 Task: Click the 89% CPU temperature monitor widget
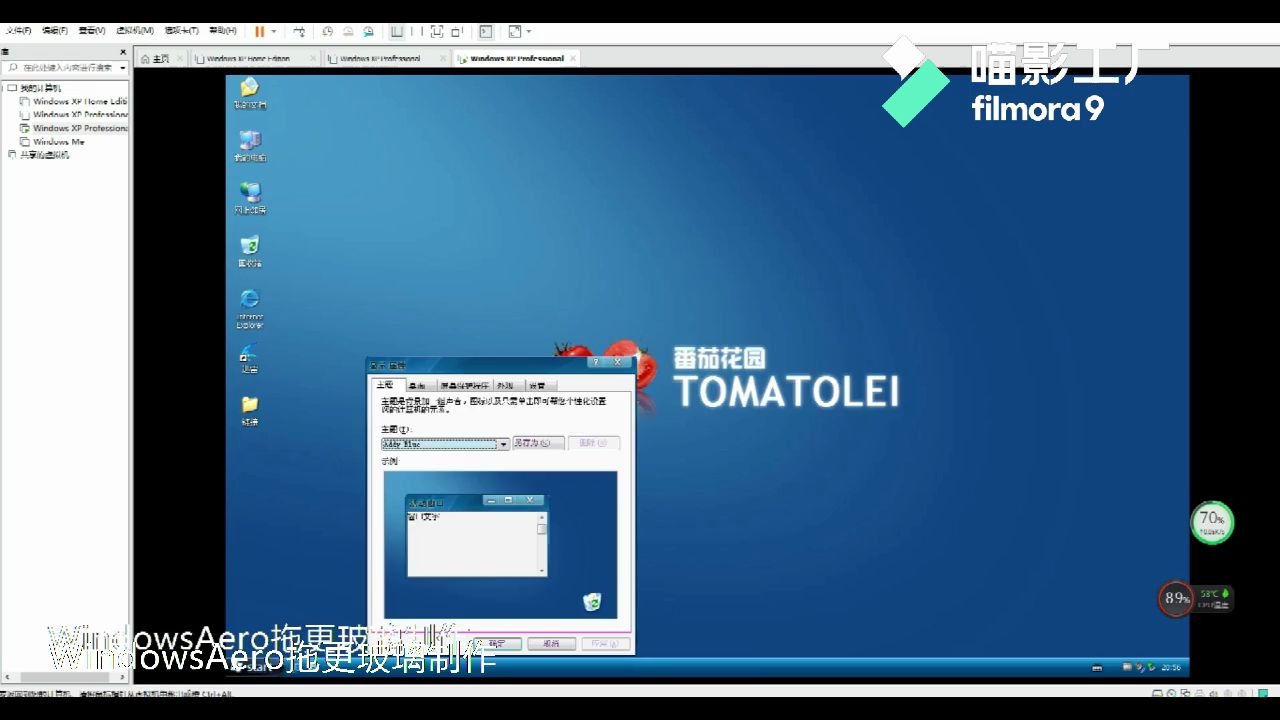tap(1195, 598)
